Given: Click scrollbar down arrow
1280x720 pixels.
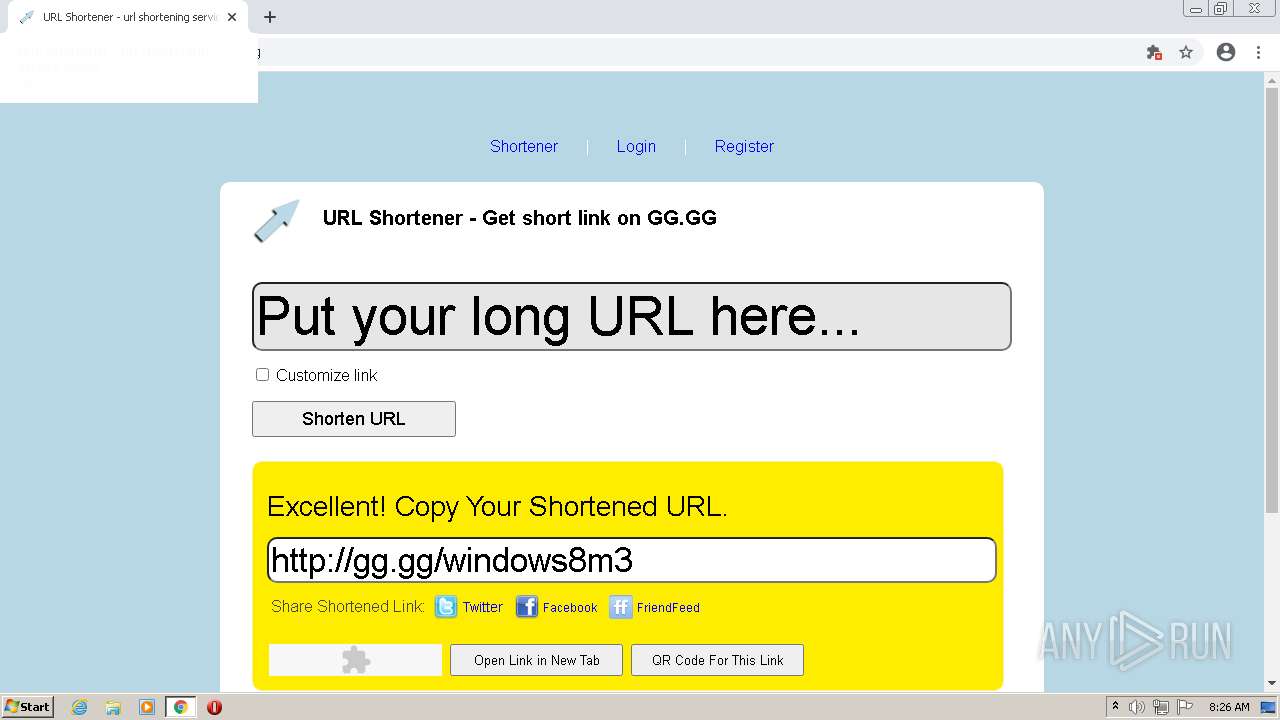Looking at the screenshot, I should pyautogui.click(x=1272, y=684).
